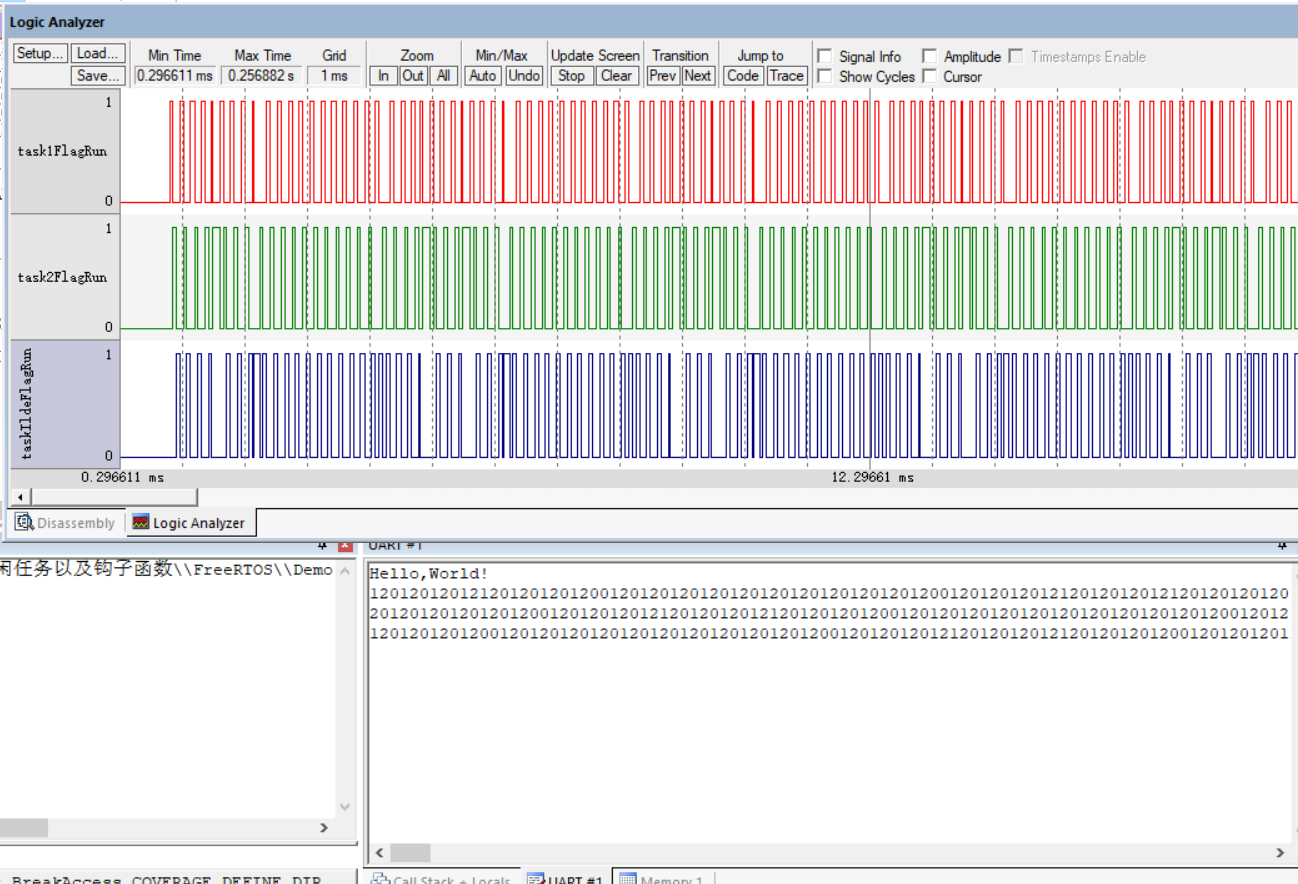Viewport: 1298px width, 884px height.
Task: Click the Zoom All button
Action: (x=443, y=76)
